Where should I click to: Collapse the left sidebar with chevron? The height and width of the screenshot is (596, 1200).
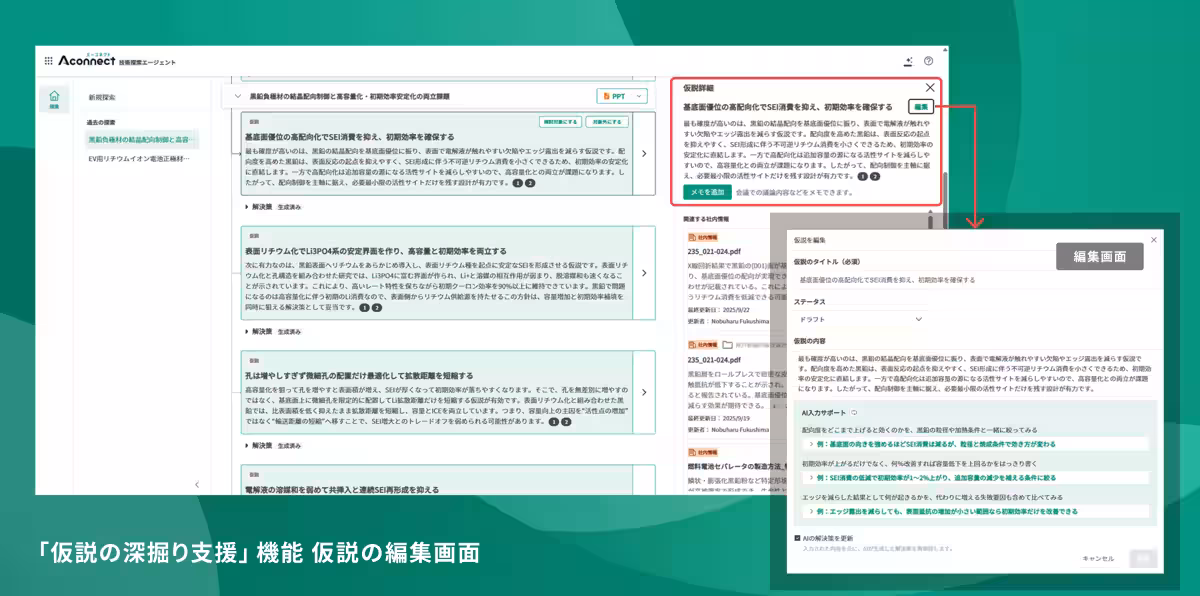coord(196,484)
